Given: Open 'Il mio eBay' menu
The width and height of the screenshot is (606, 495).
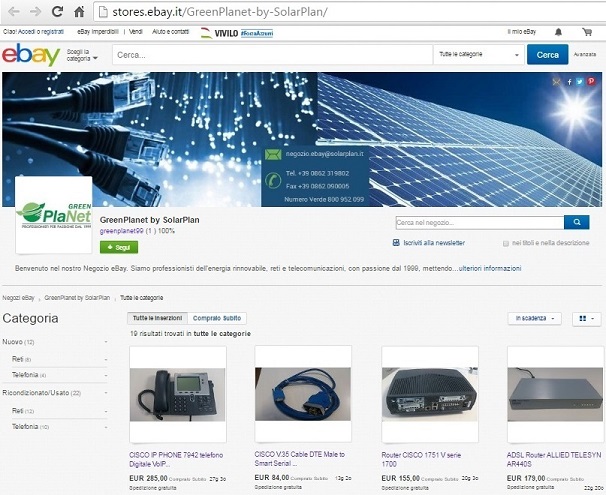Looking at the screenshot, I should (521, 32).
